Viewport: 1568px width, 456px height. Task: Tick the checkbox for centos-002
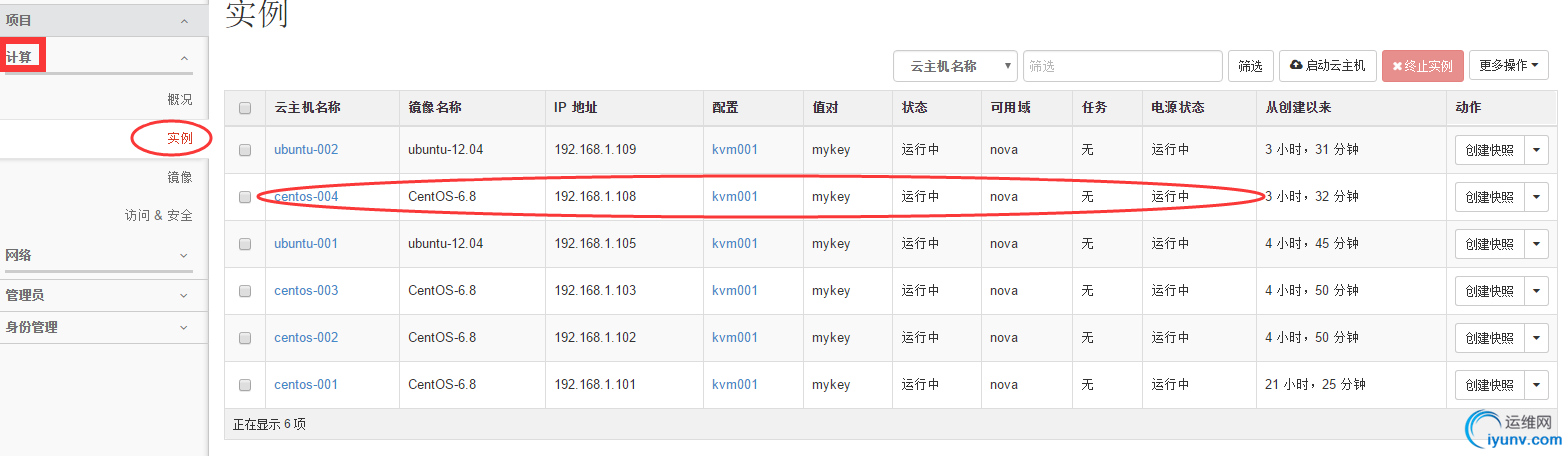pos(245,338)
